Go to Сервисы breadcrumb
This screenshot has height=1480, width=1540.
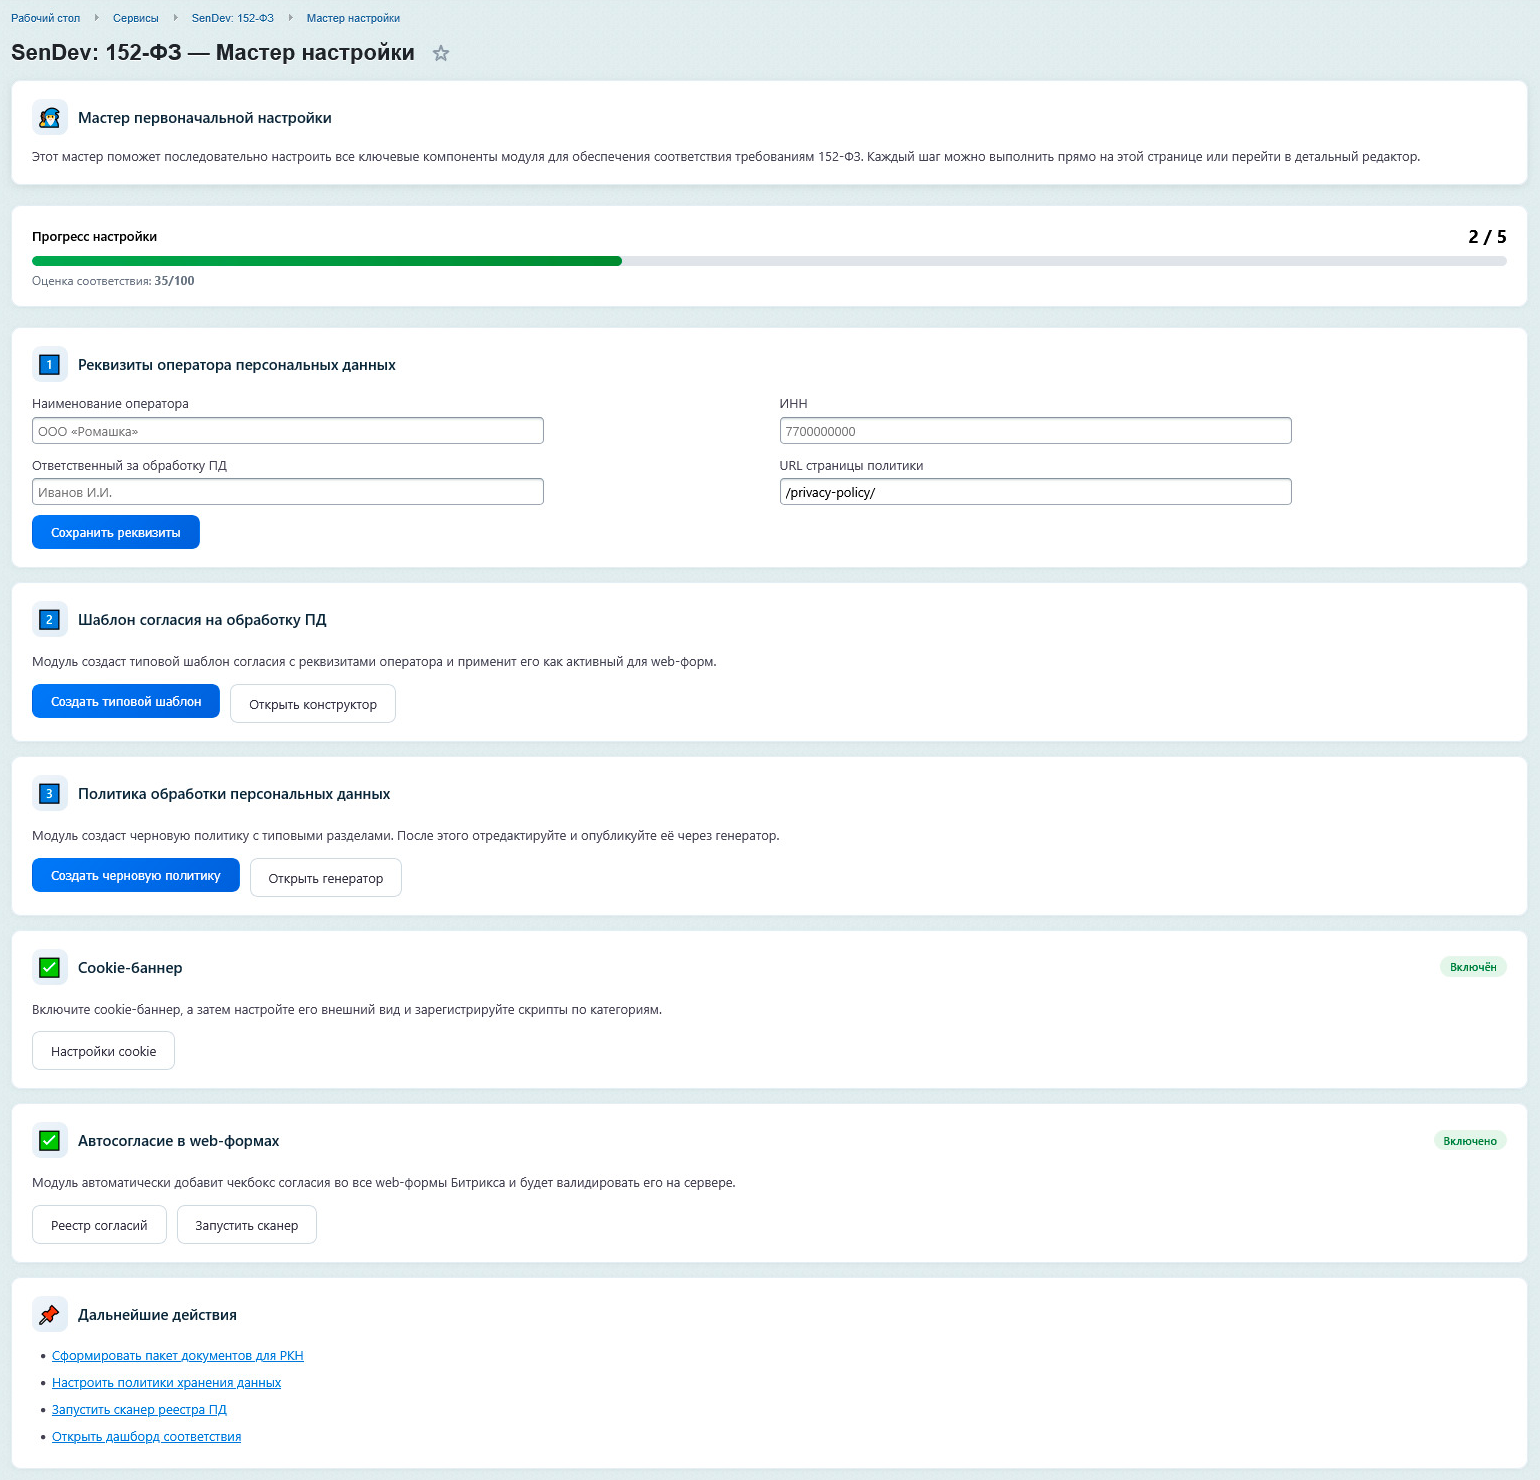point(136,18)
